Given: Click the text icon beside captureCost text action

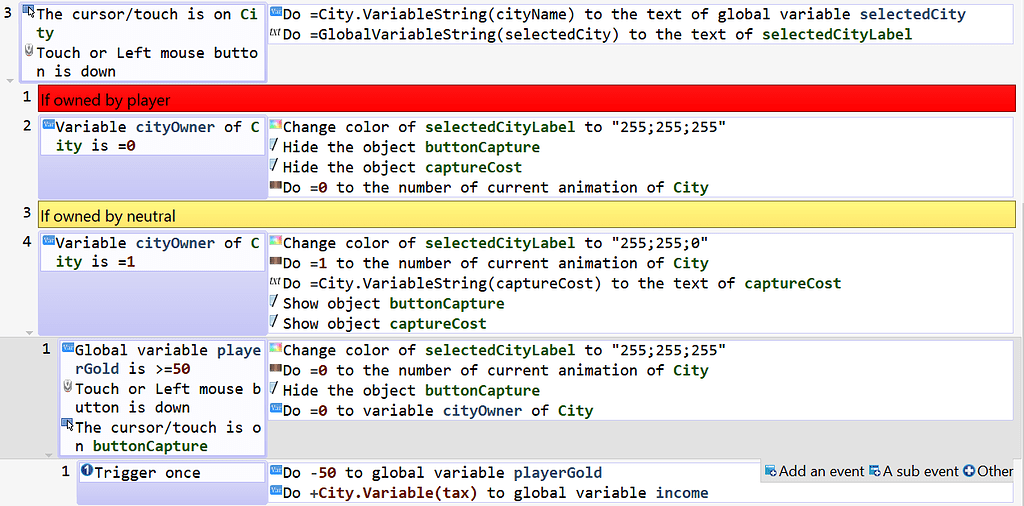Looking at the screenshot, I should pos(275,283).
